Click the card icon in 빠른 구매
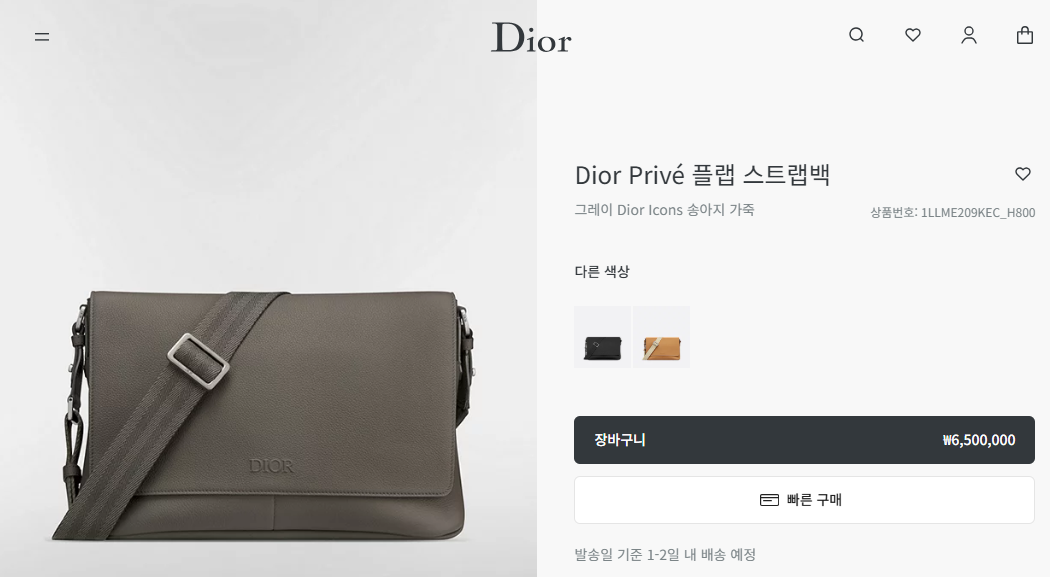Screen dimensions: 1050x577 769,500
